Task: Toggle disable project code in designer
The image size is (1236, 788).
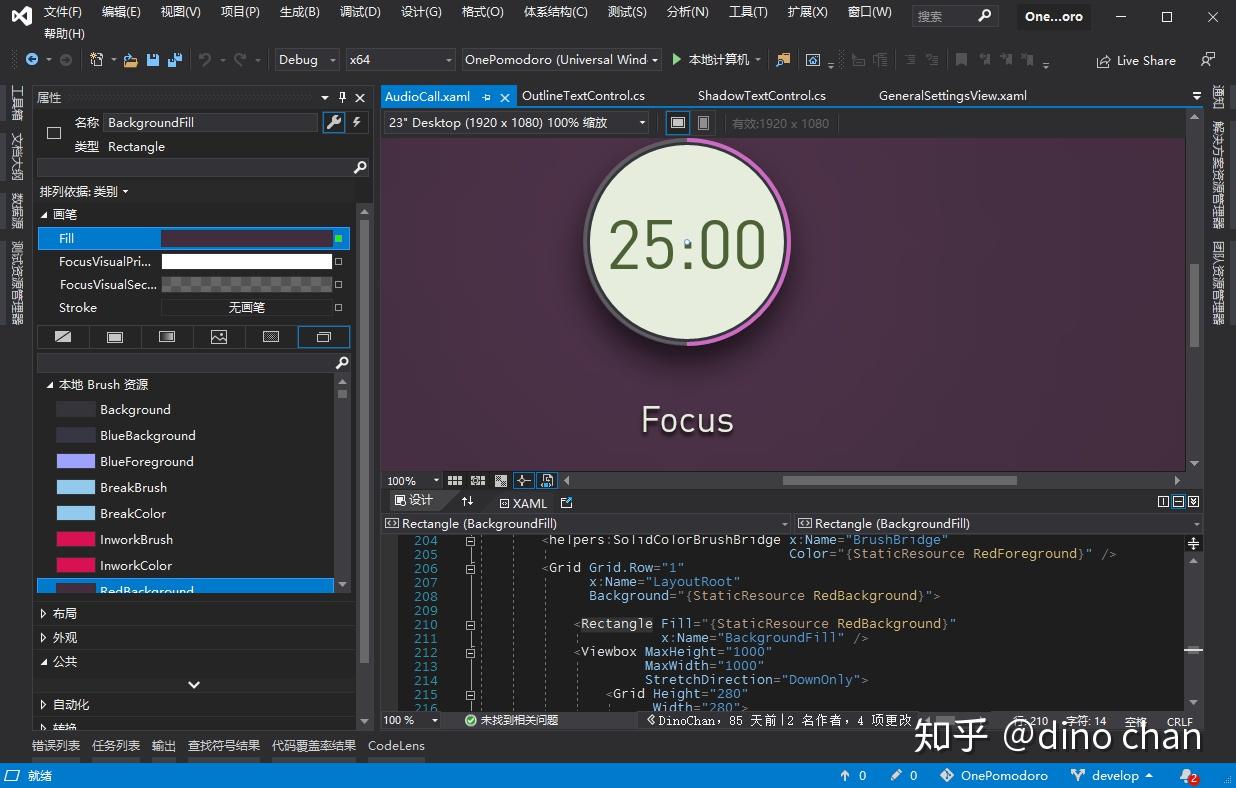Action: tap(546, 480)
